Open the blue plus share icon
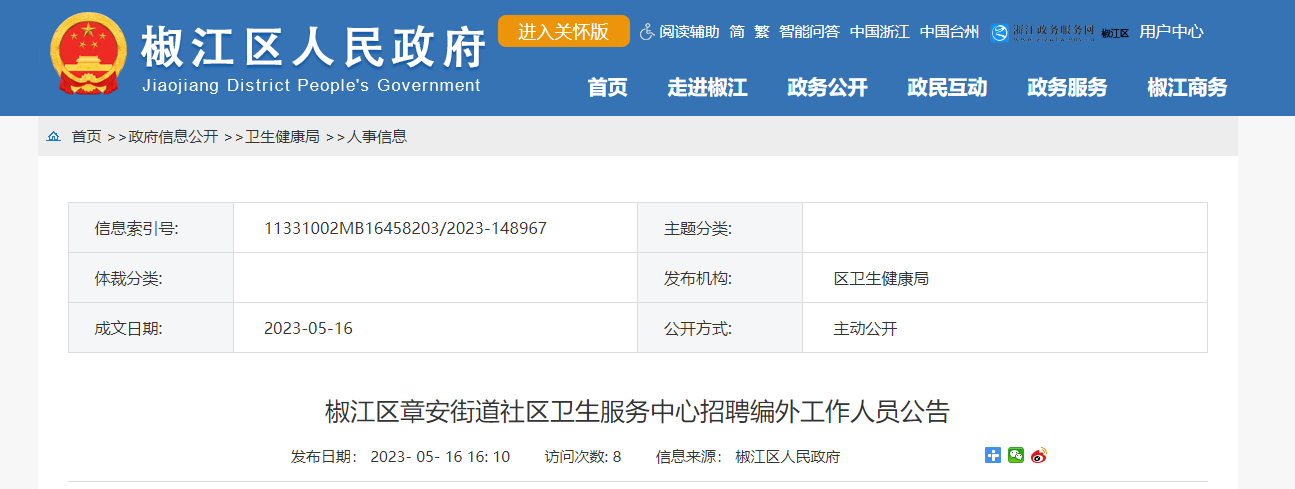Viewport: 1295px width, 489px height. (x=993, y=456)
